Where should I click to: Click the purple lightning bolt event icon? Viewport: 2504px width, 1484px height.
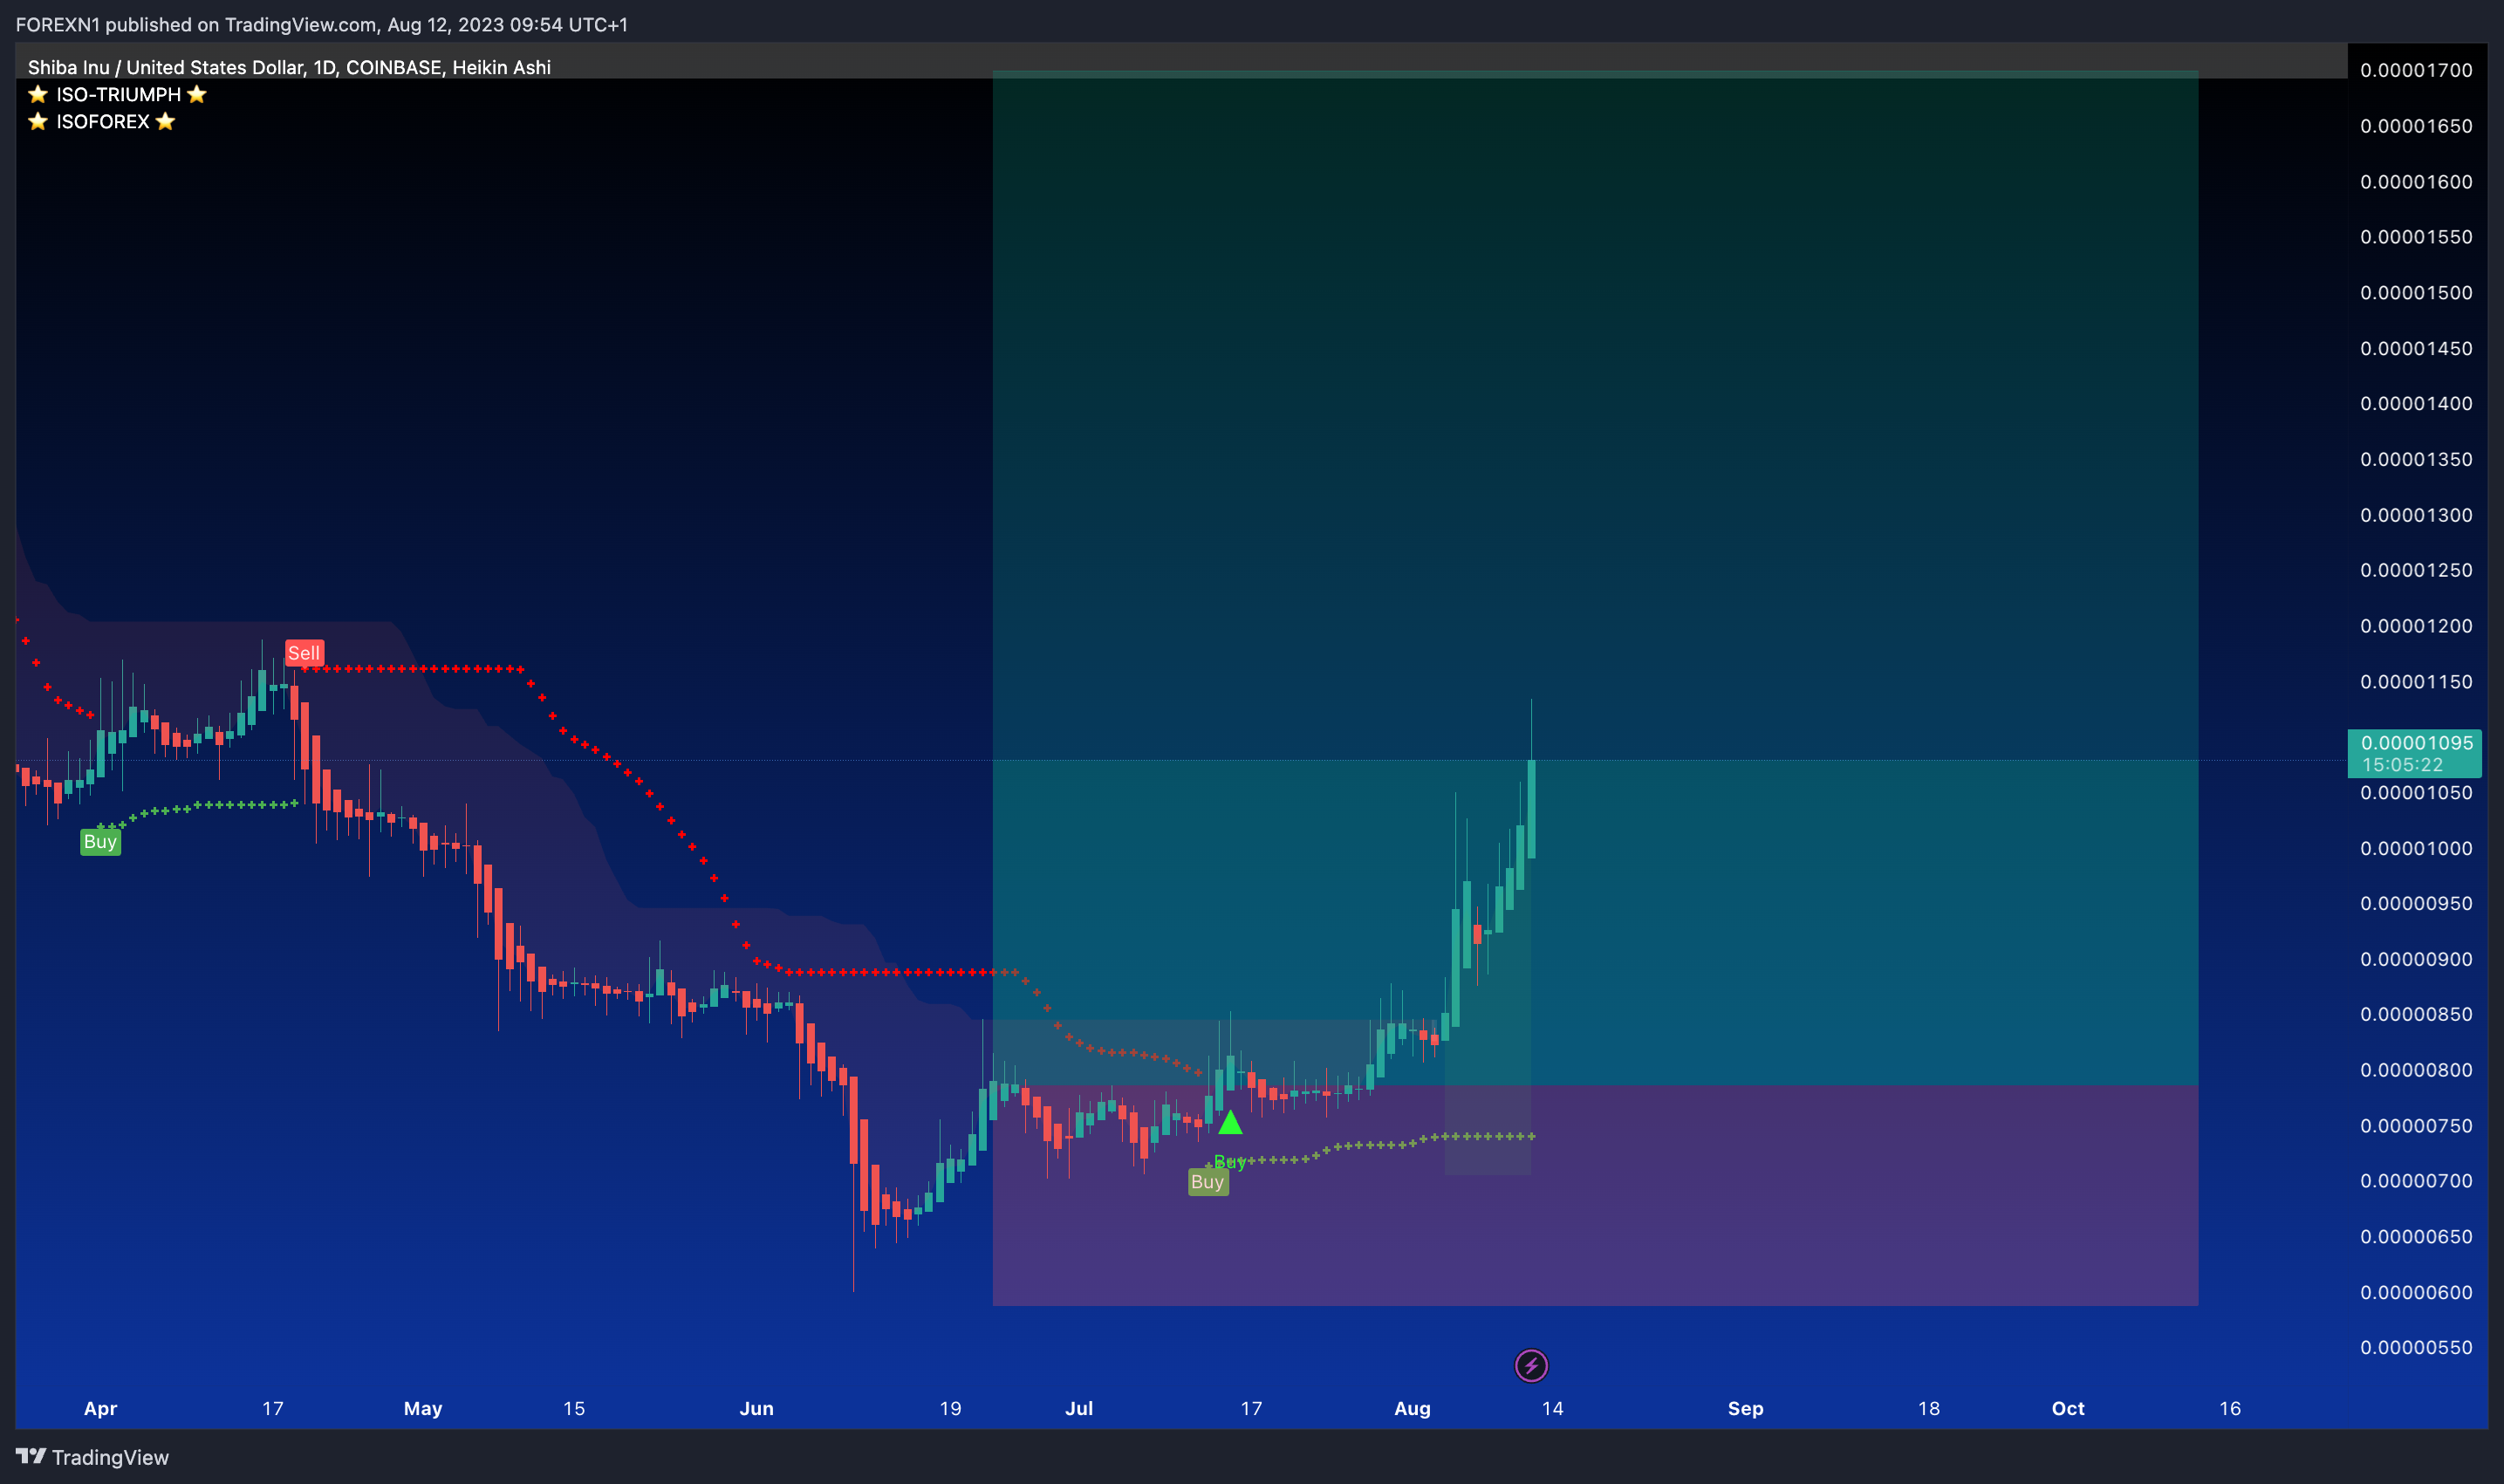pyautogui.click(x=1531, y=1365)
